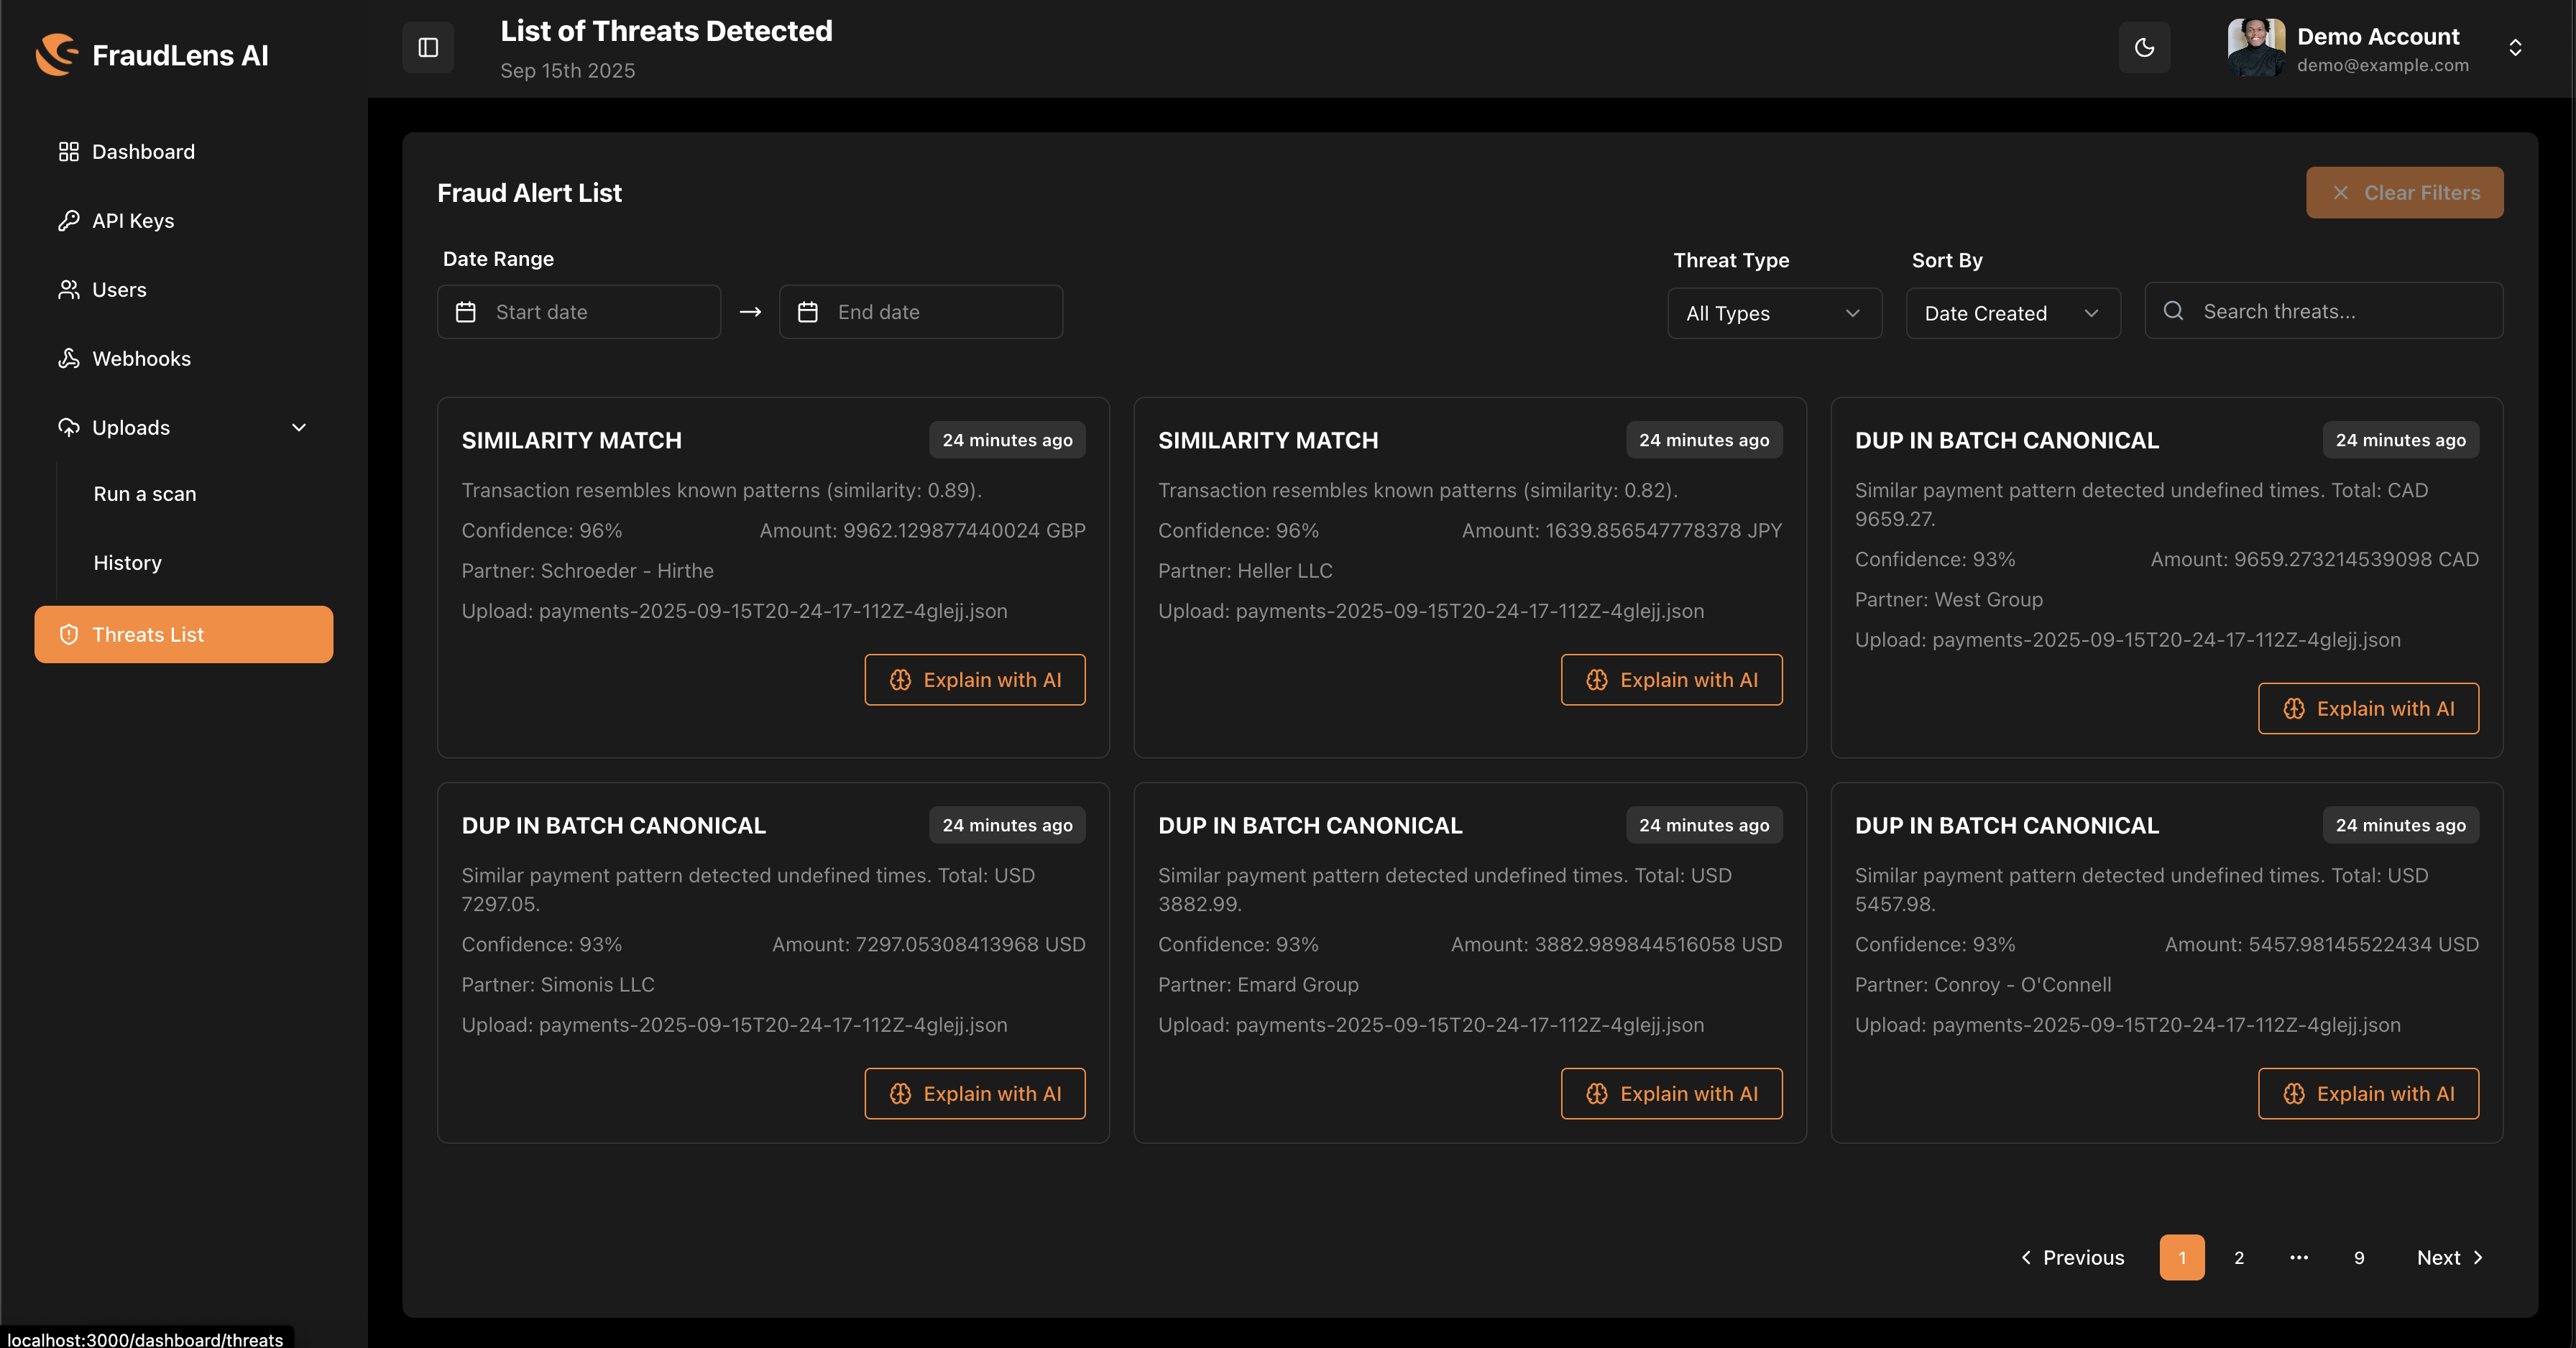Expand the Demo Account profile menu
2576x1348 pixels.
pyautogui.click(x=2515, y=47)
